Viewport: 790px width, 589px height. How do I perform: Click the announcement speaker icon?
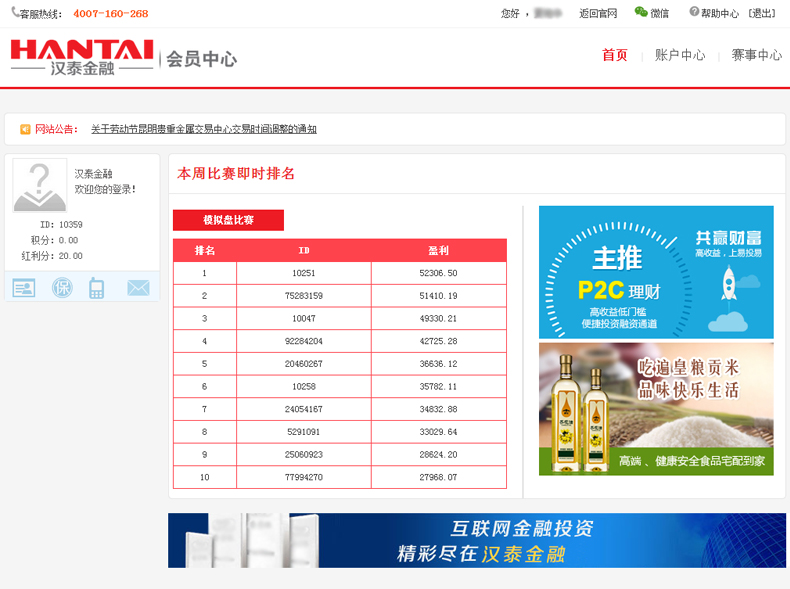click(x=25, y=129)
